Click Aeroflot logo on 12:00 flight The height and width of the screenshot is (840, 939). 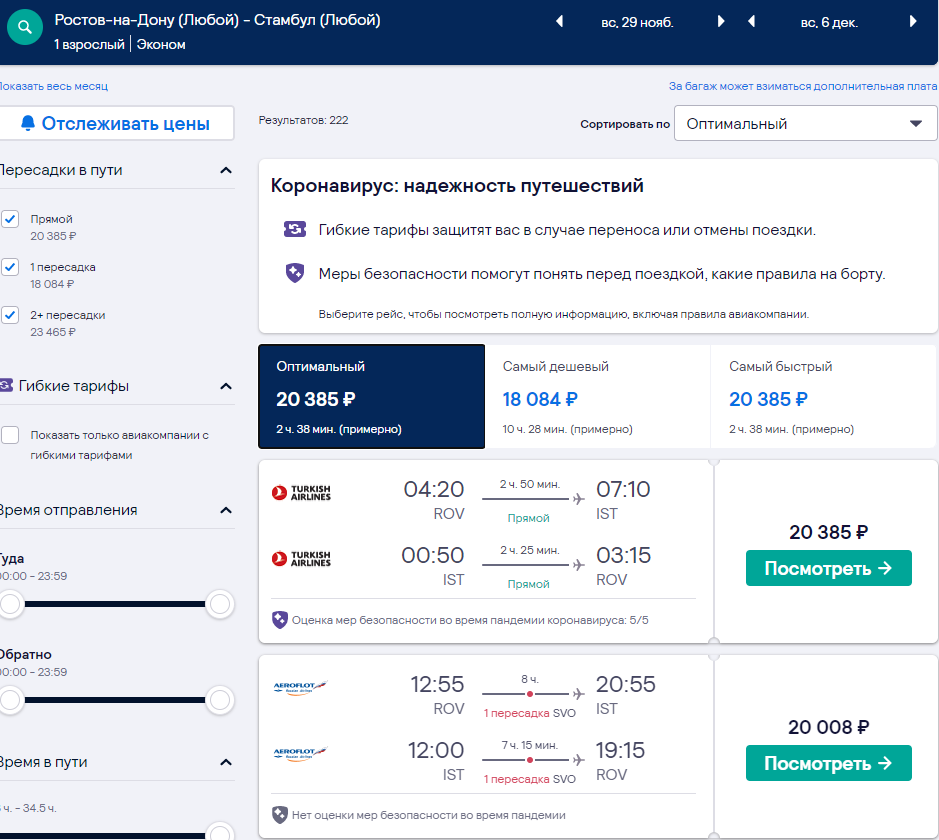pos(300,753)
